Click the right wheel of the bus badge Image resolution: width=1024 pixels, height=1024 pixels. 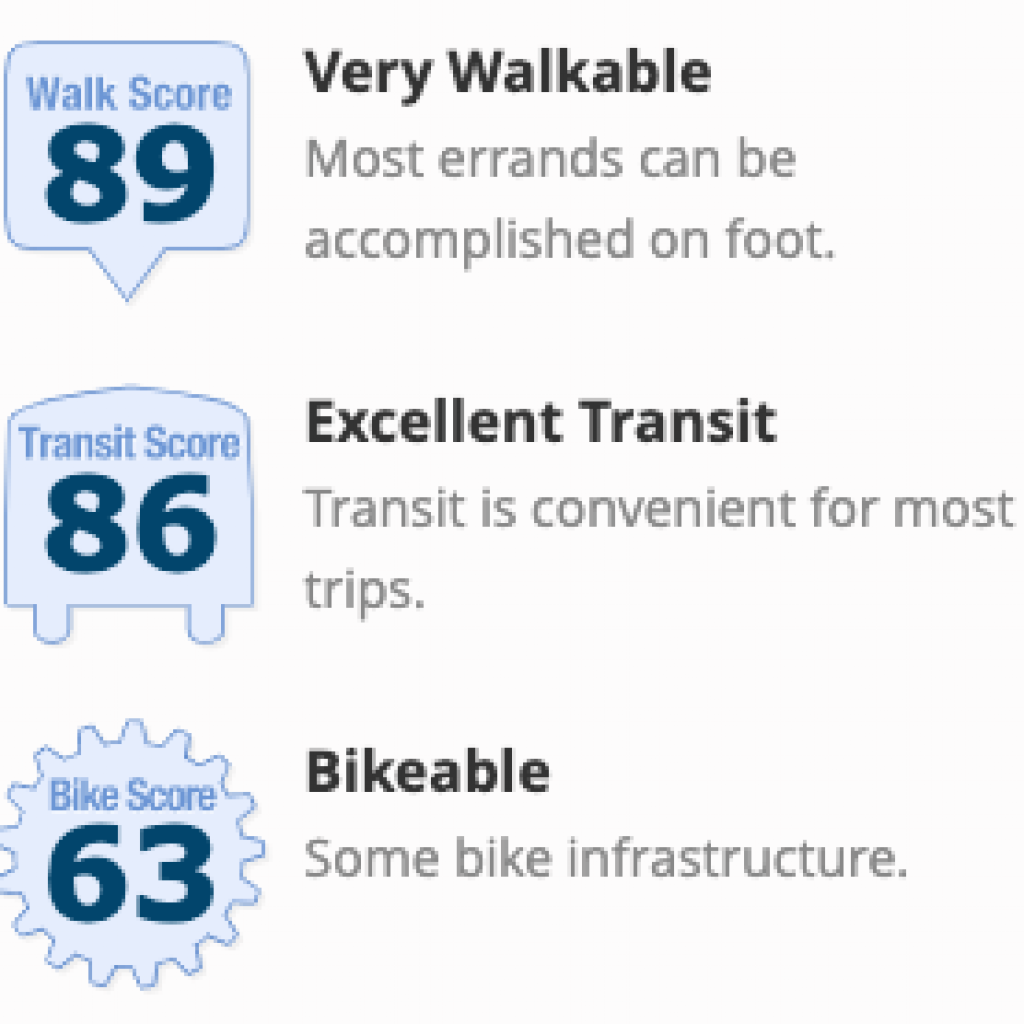[x=206, y=624]
